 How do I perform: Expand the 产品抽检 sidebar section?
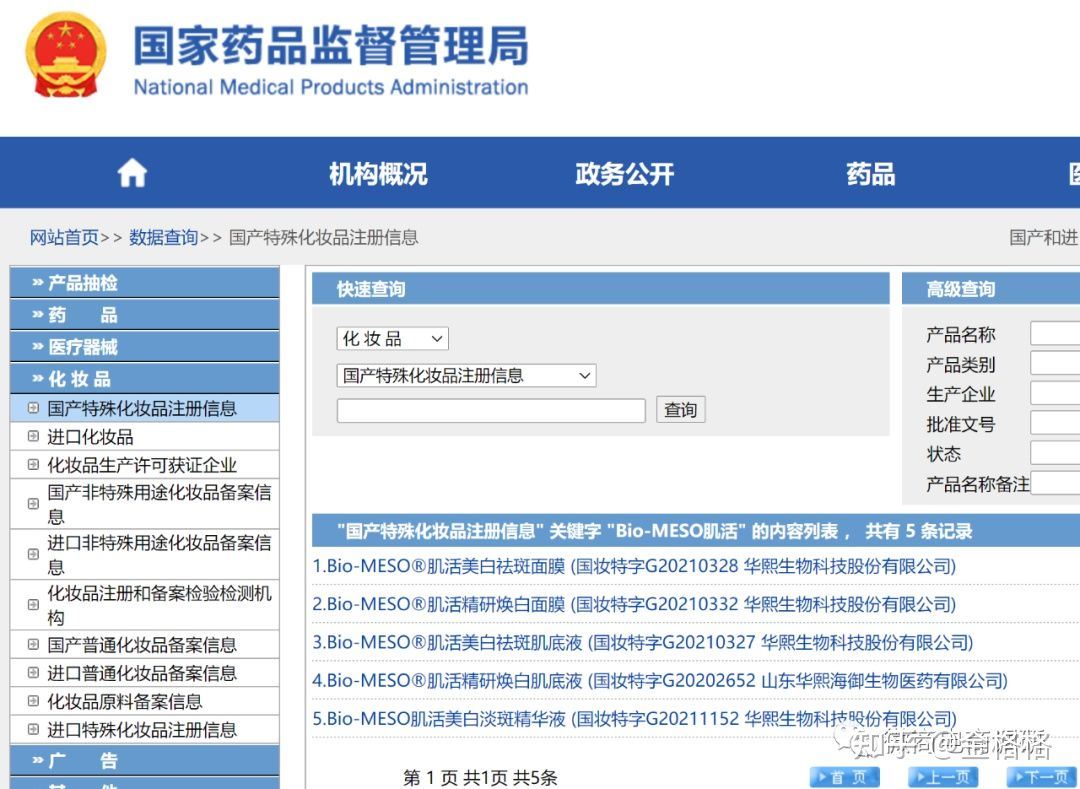coord(145,283)
